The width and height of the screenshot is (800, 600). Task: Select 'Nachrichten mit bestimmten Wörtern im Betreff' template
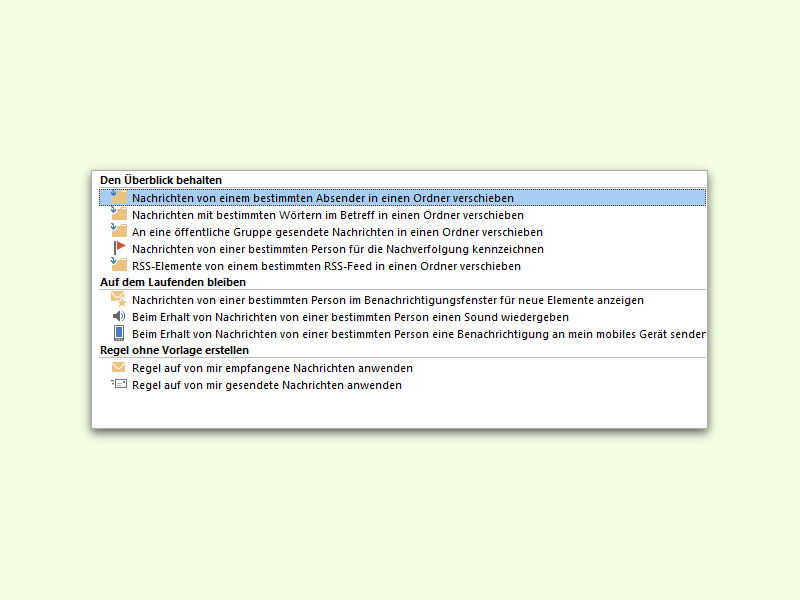(328, 215)
